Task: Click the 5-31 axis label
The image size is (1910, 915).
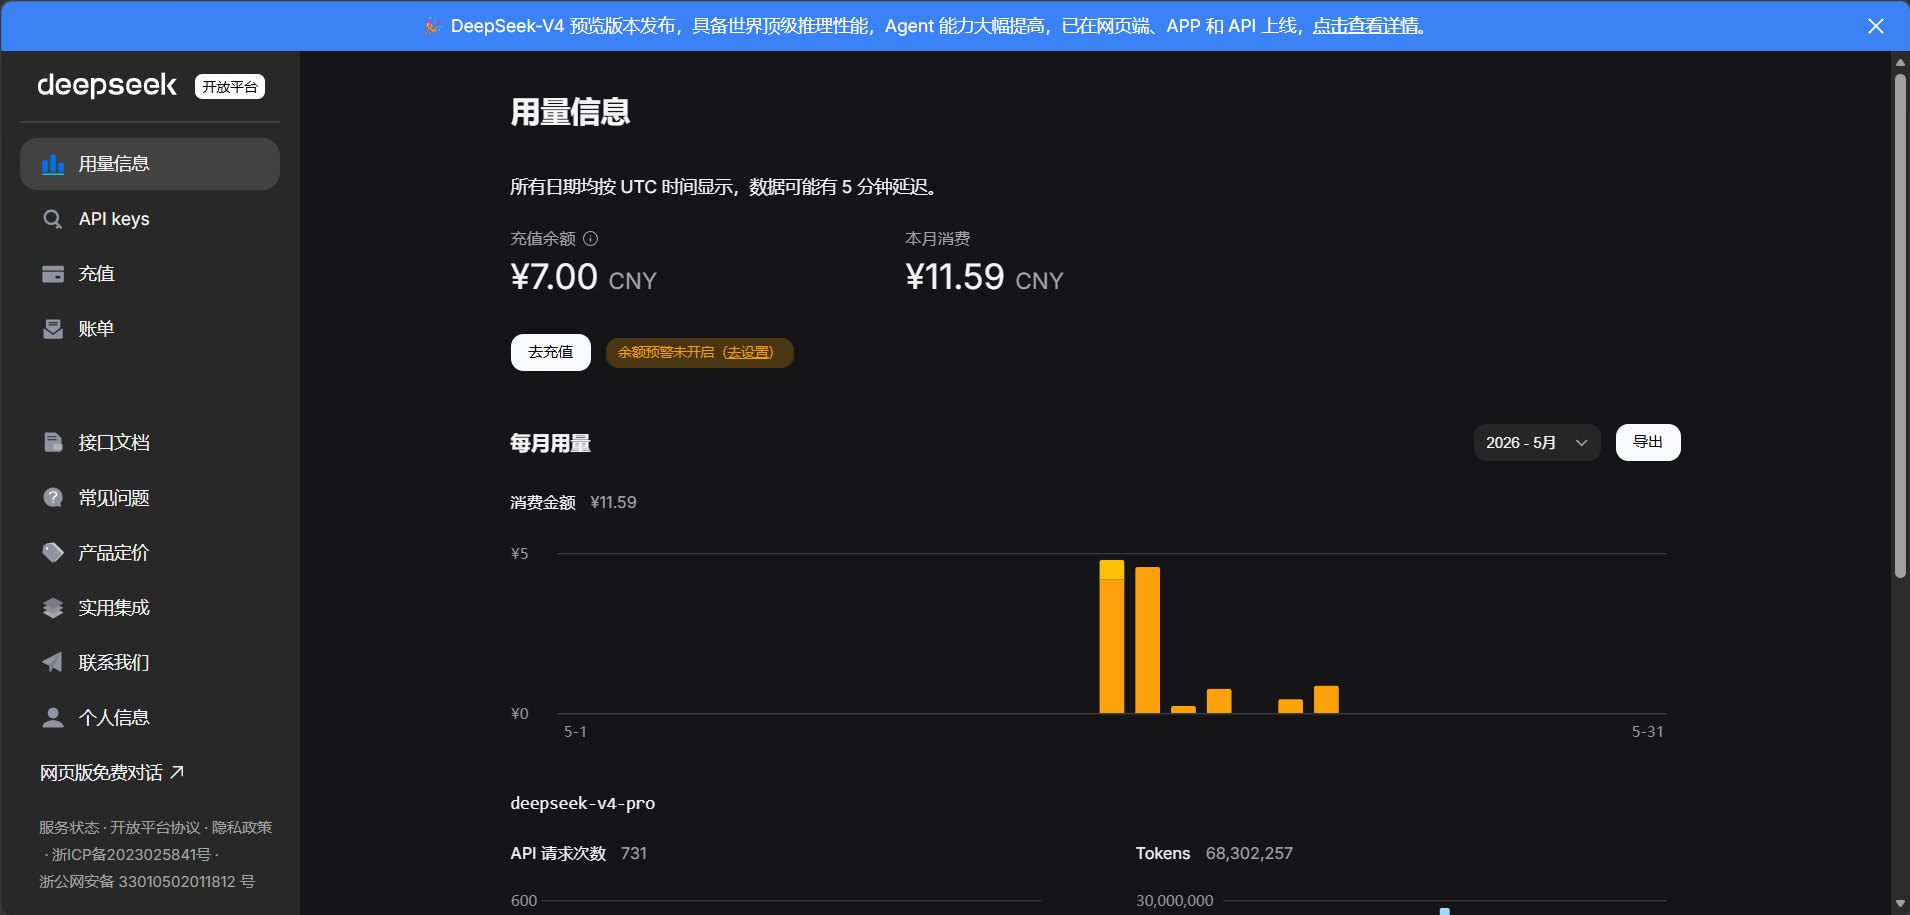Action: [1648, 732]
